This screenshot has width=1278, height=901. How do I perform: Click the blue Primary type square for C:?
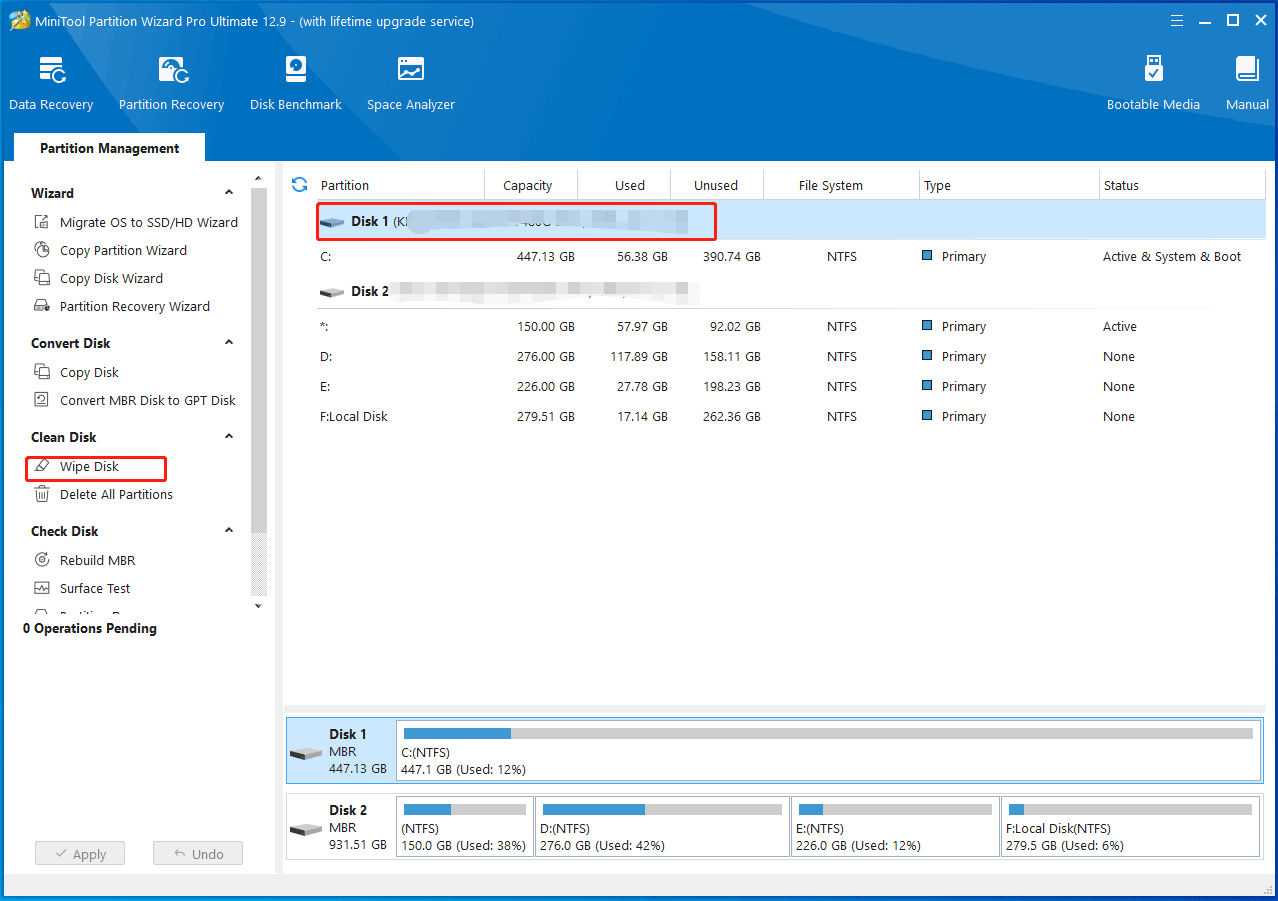pos(928,256)
